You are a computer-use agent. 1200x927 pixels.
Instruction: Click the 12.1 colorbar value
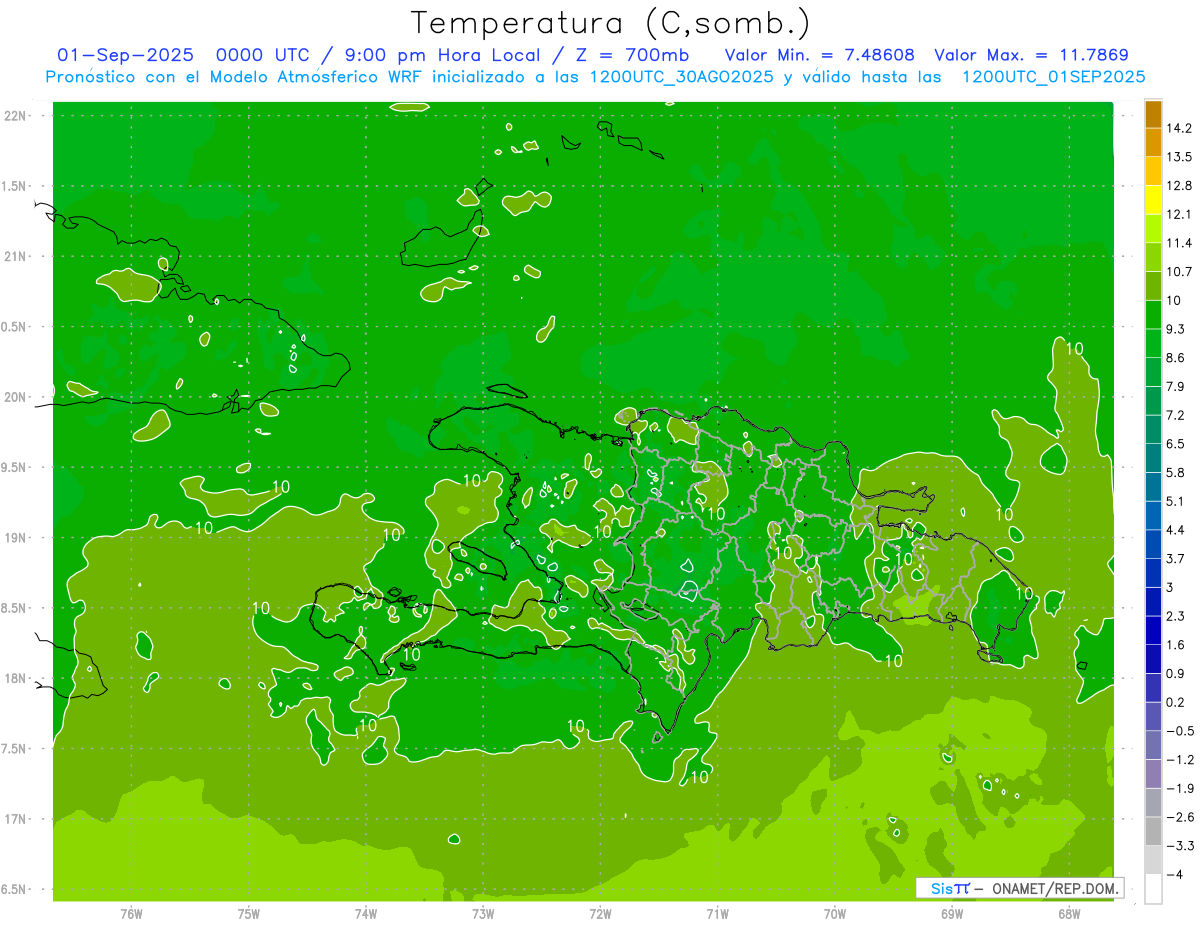(x=1179, y=214)
